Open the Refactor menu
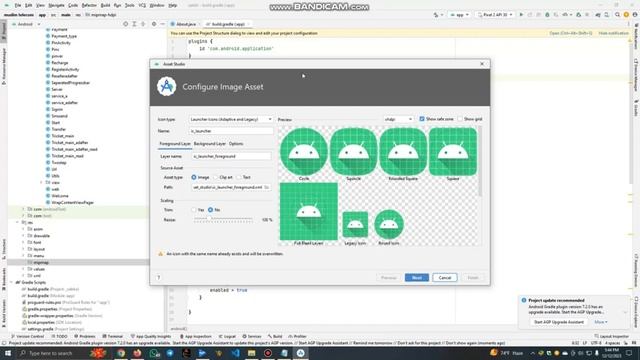 click(x=89, y=6)
